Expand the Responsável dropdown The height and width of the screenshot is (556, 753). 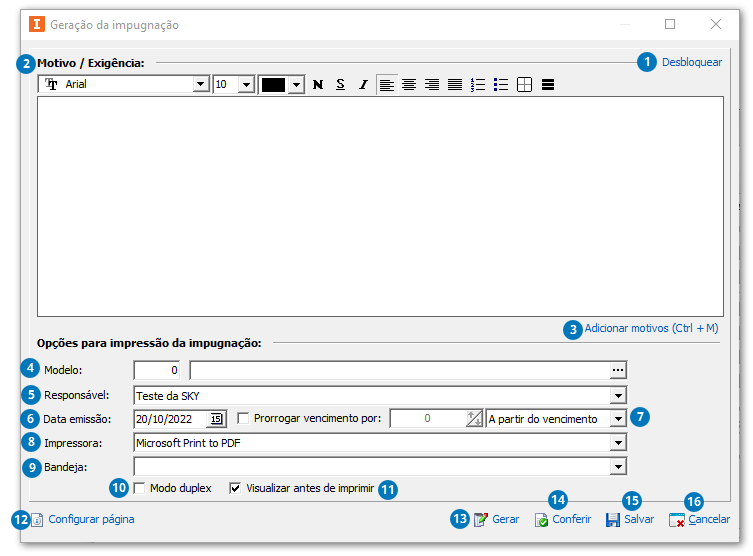pos(618,396)
